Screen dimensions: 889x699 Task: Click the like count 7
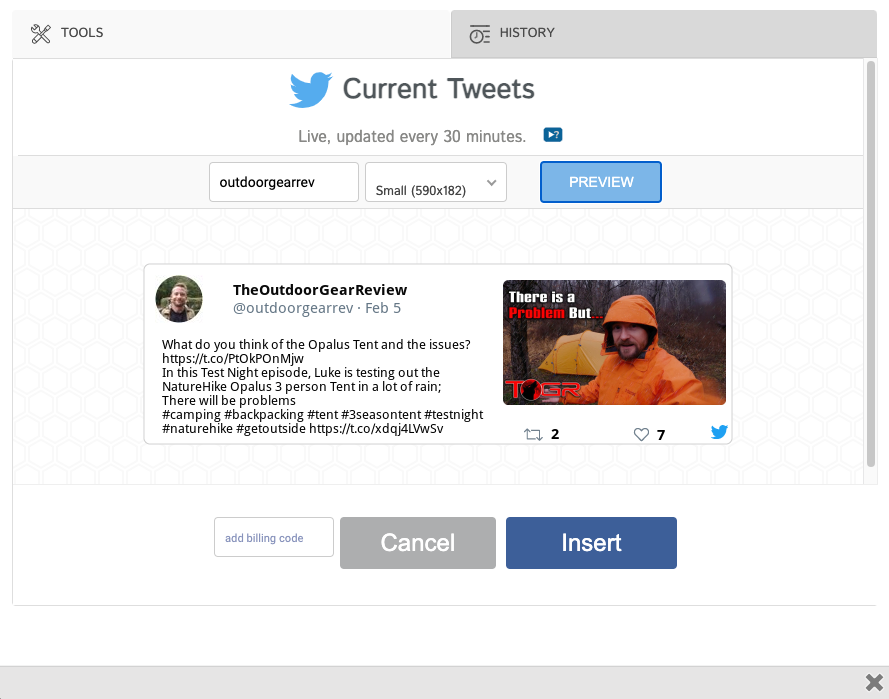pyautogui.click(x=661, y=435)
